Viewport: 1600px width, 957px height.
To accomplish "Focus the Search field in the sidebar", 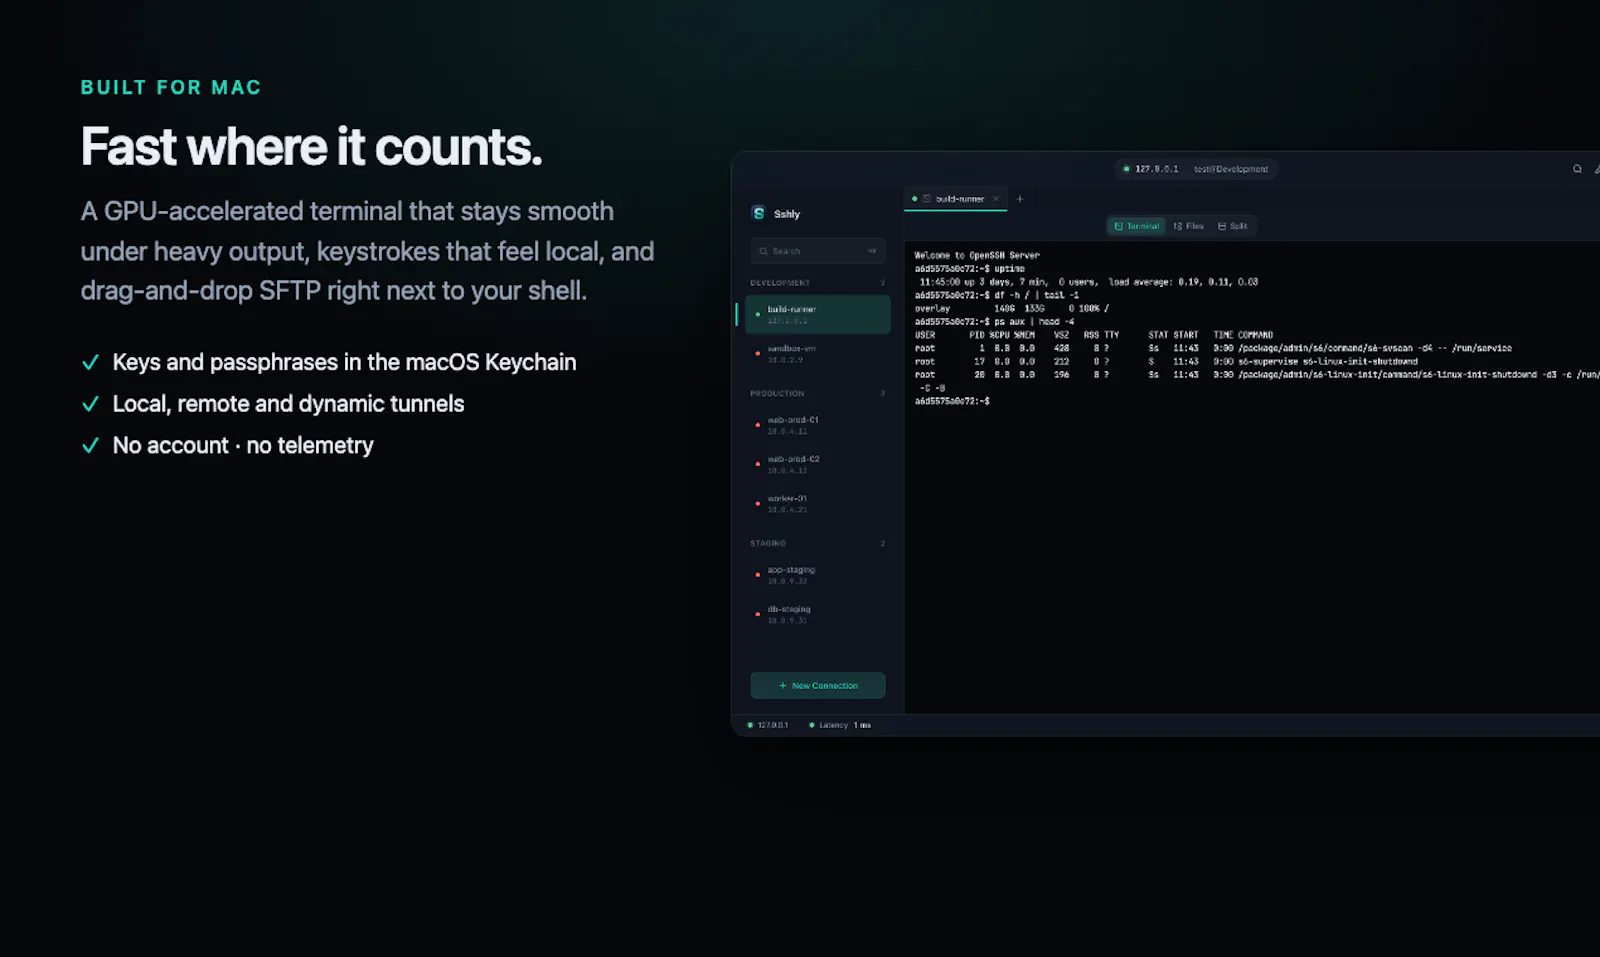I will (x=818, y=251).
